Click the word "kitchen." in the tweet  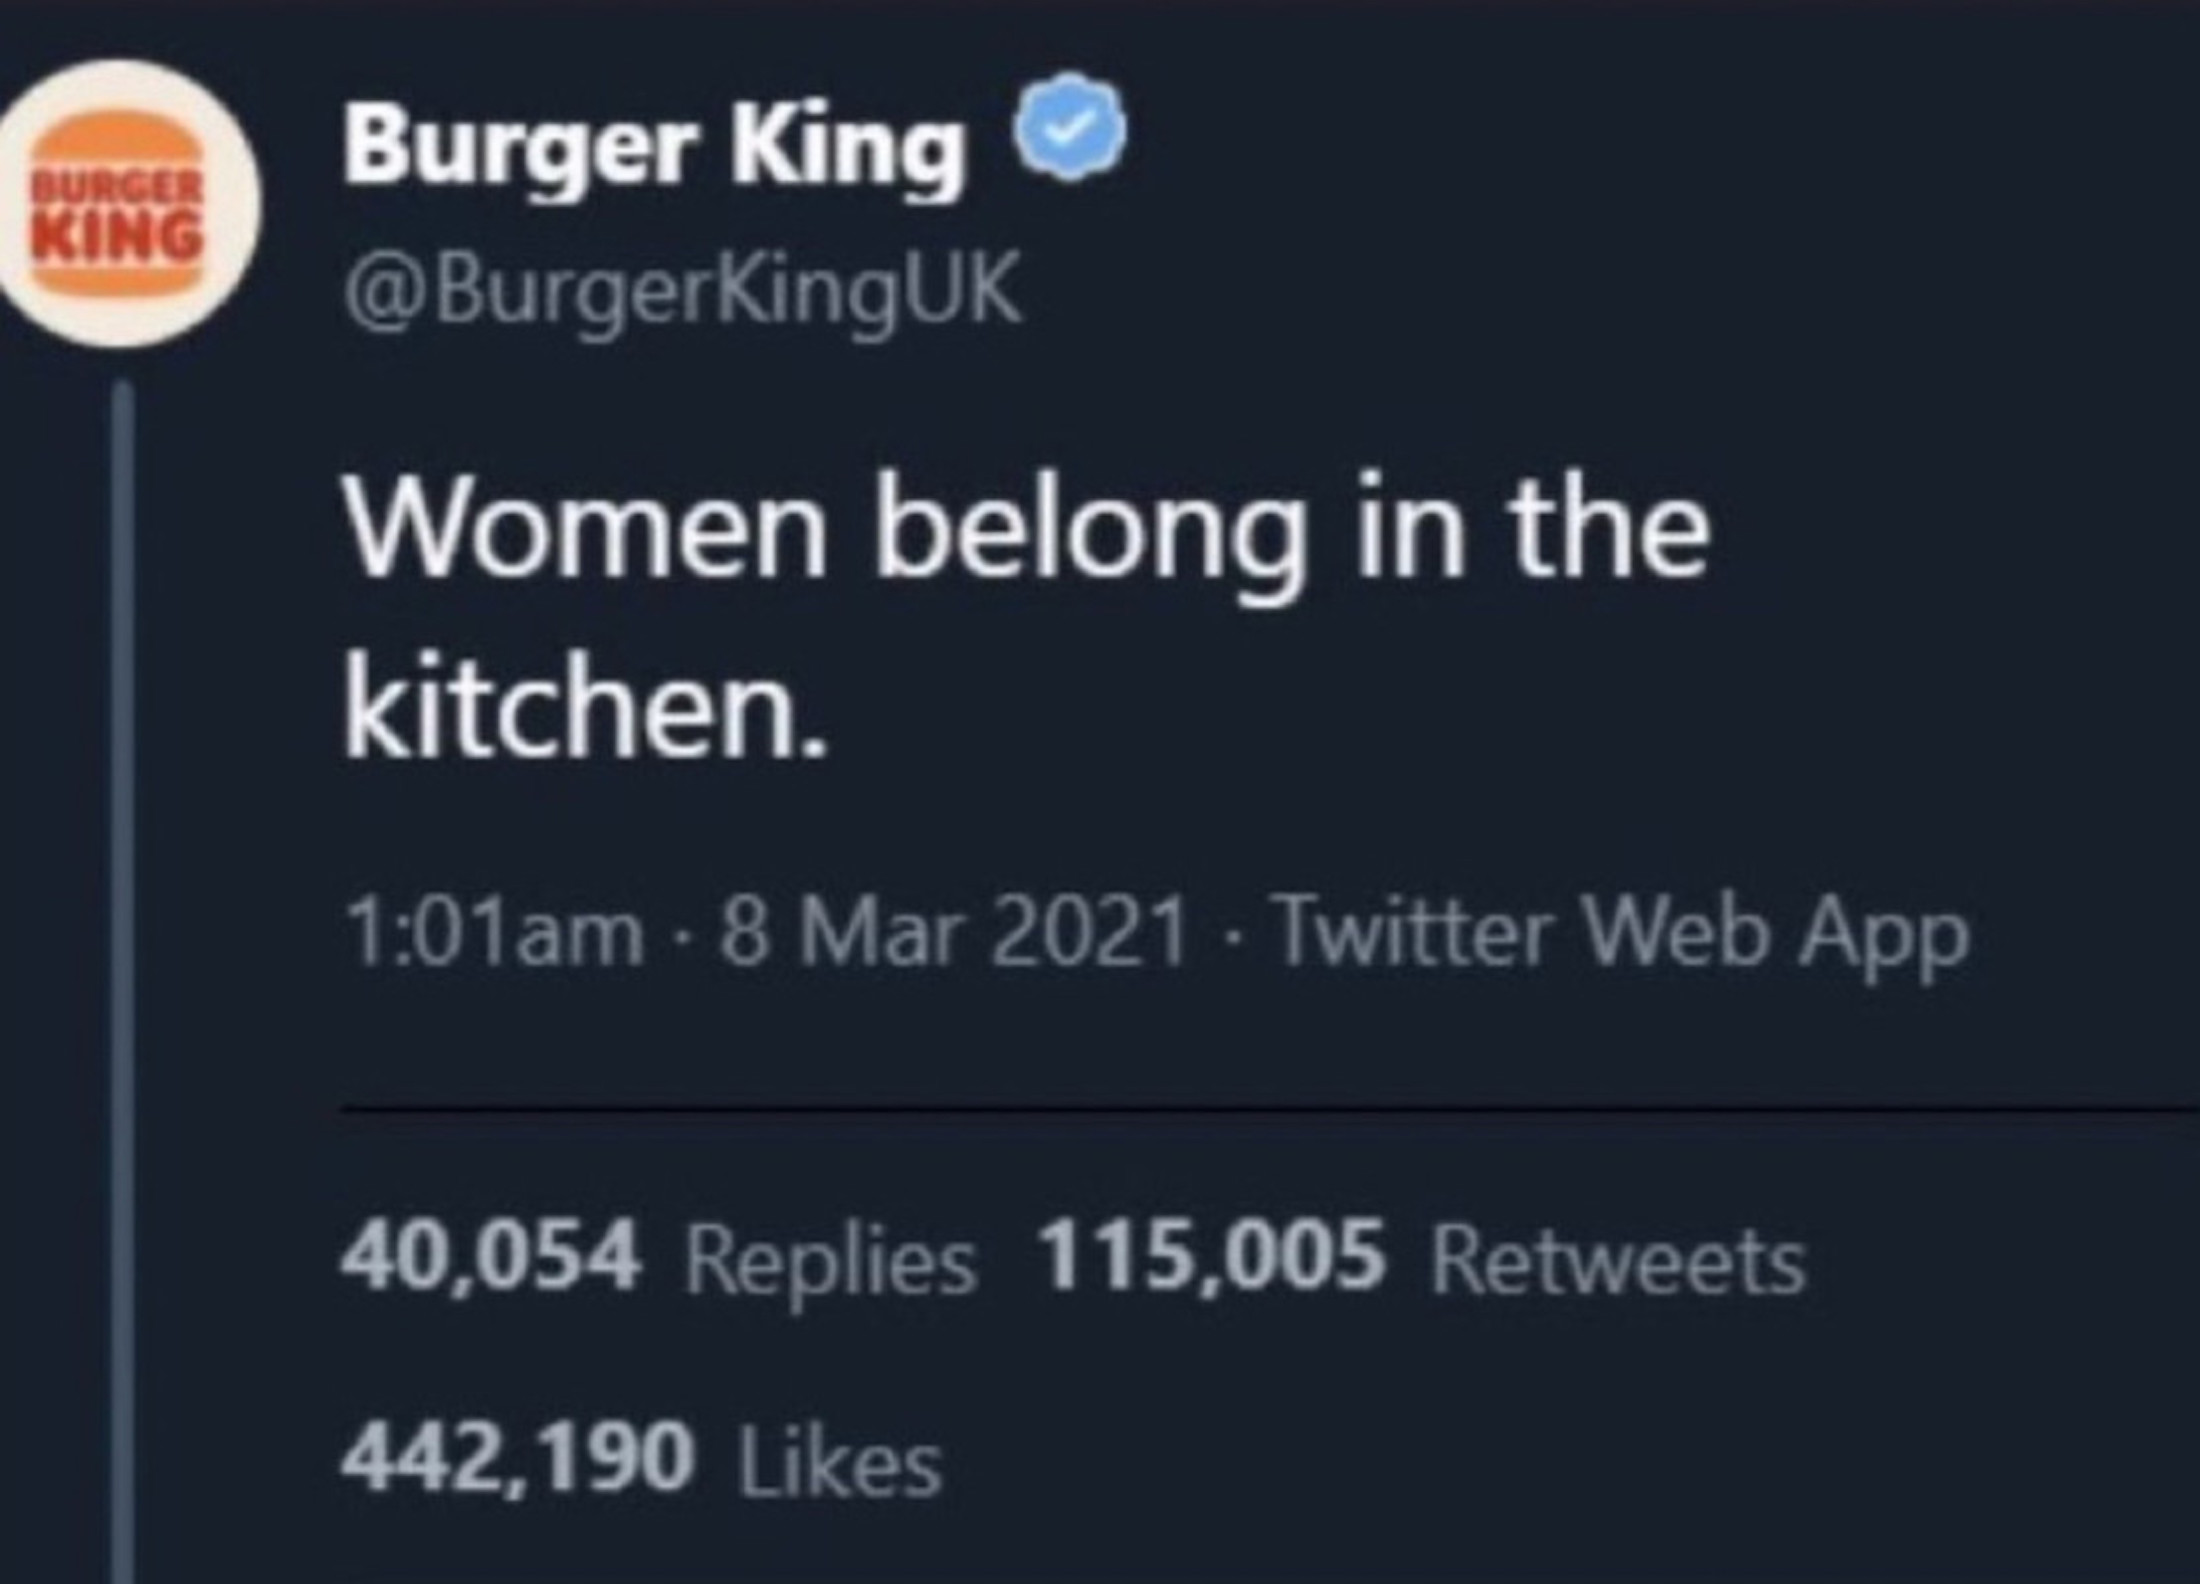click(x=586, y=711)
